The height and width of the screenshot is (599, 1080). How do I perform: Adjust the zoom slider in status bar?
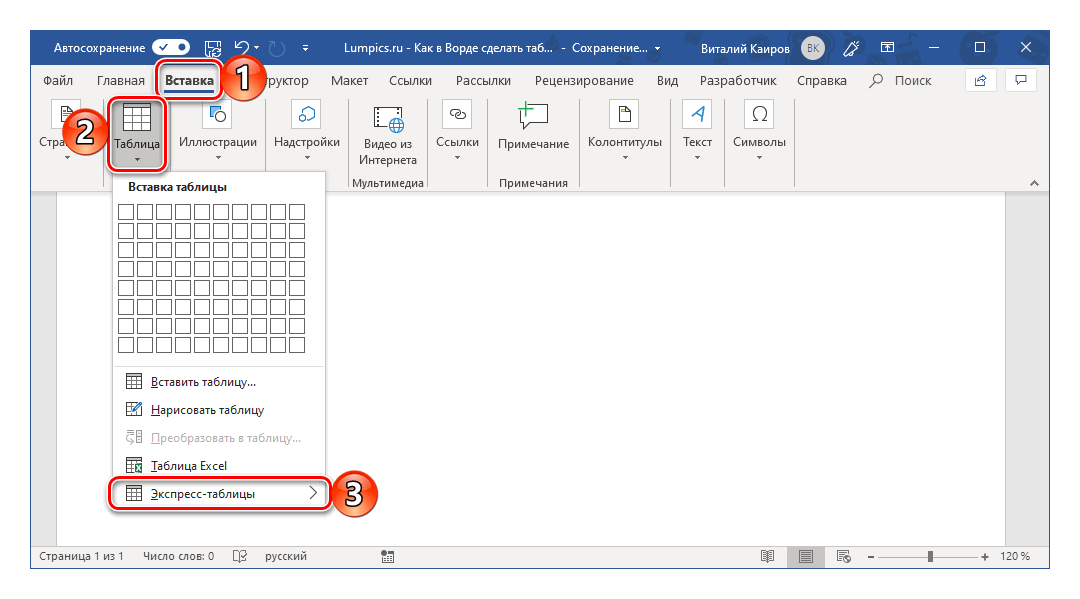click(x=930, y=556)
